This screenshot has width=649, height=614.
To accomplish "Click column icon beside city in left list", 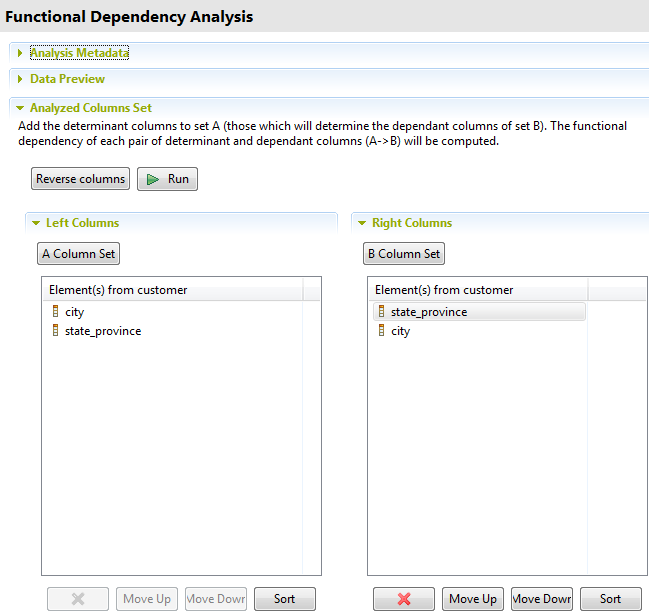I will (x=55, y=312).
